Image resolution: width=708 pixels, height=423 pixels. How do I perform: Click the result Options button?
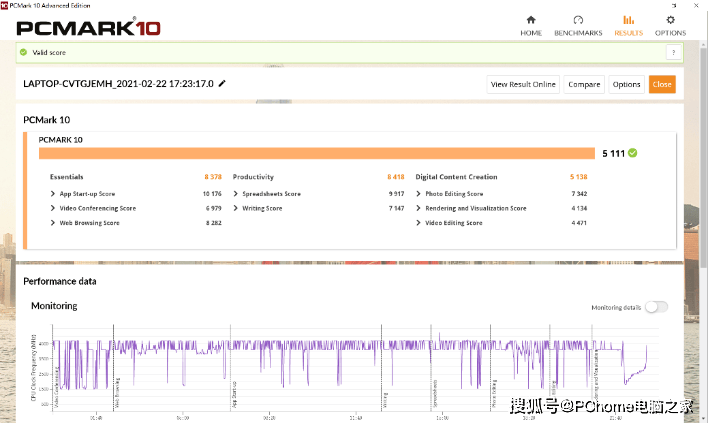(x=626, y=84)
